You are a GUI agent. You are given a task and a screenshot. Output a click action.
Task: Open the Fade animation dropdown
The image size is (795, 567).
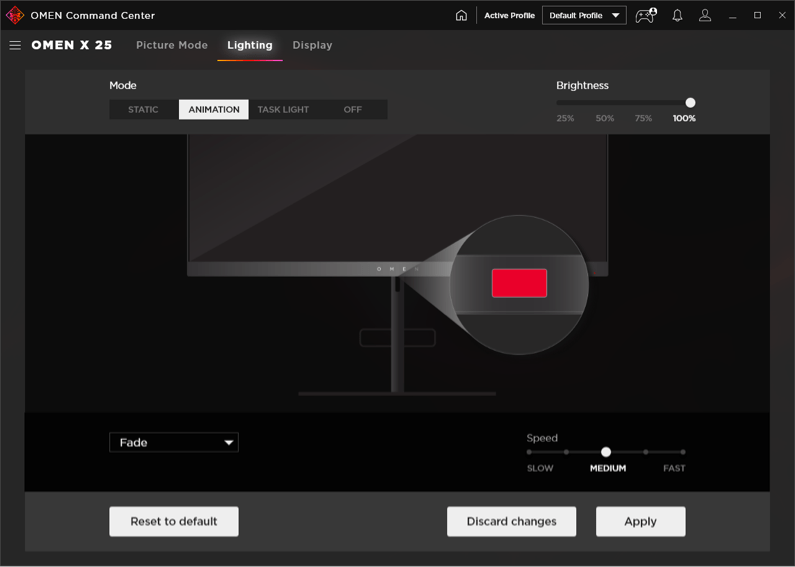(x=174, y=442)
